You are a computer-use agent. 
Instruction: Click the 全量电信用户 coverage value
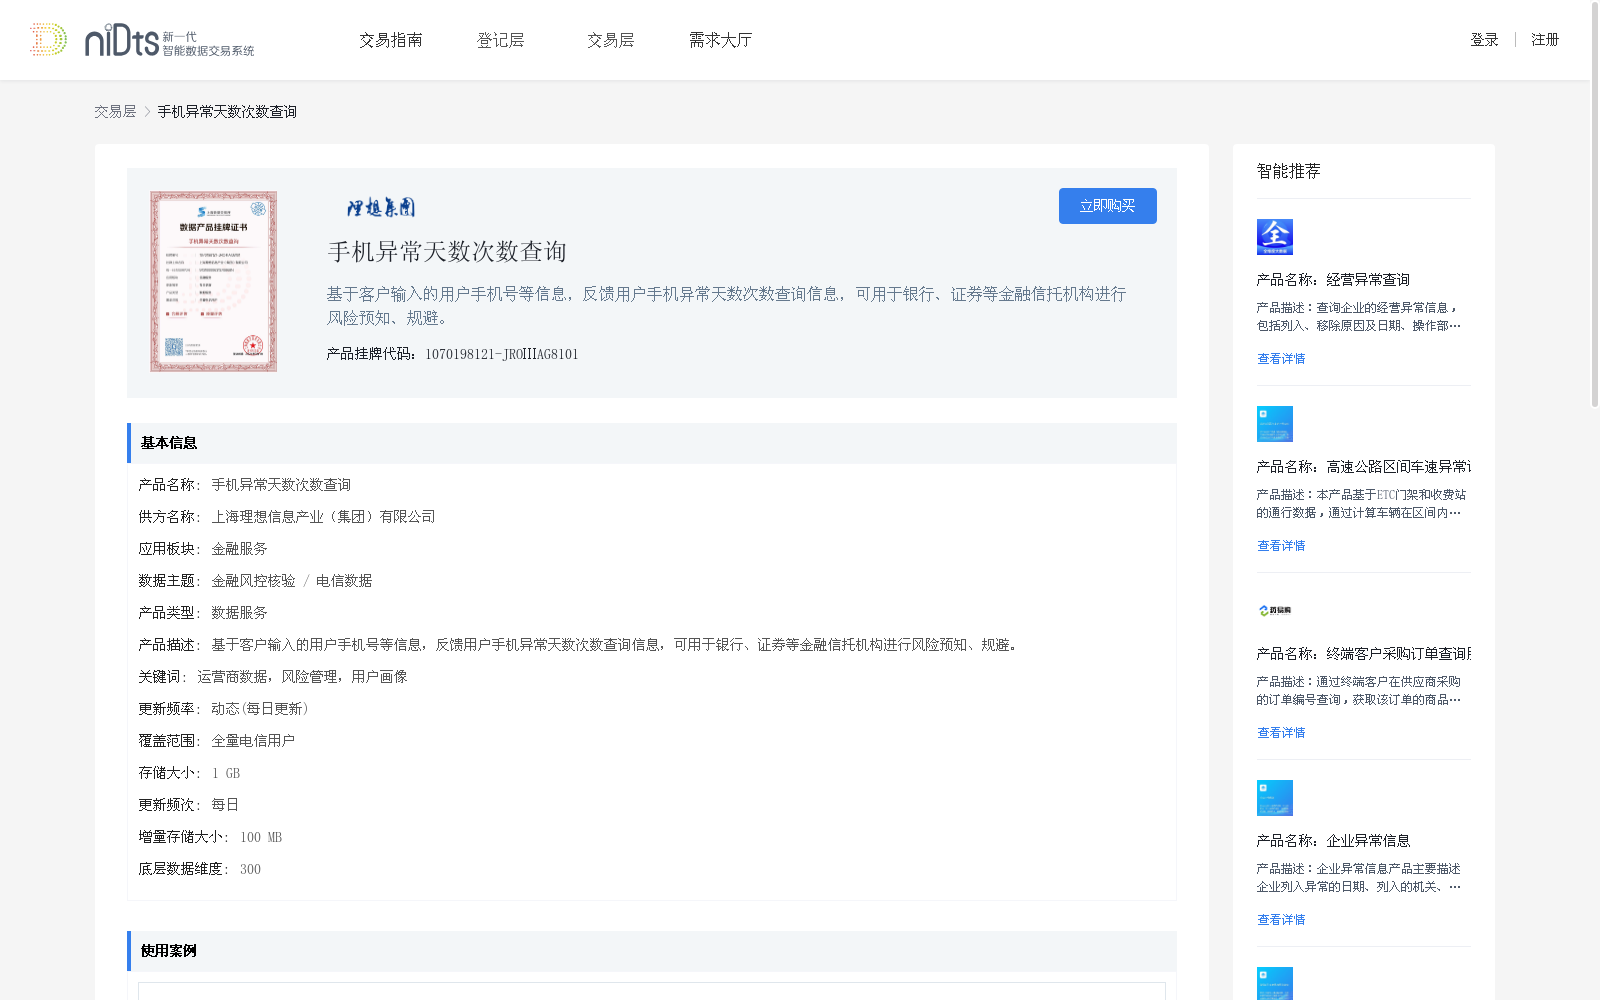tap(253, 741)
